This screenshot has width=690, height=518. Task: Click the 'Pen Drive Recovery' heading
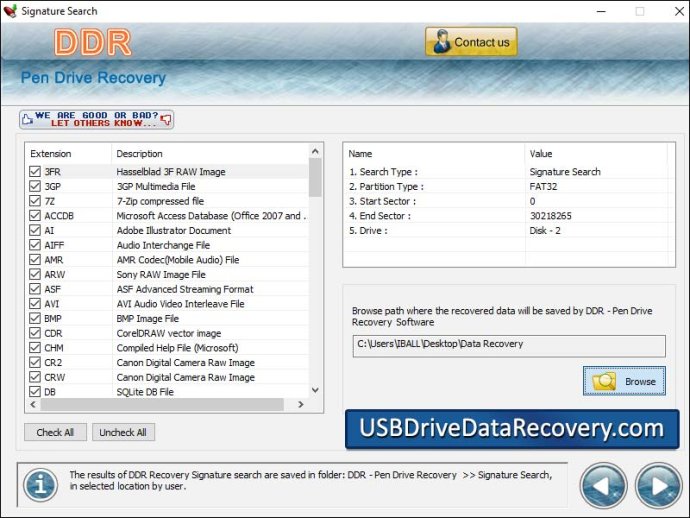click(93, 77)
